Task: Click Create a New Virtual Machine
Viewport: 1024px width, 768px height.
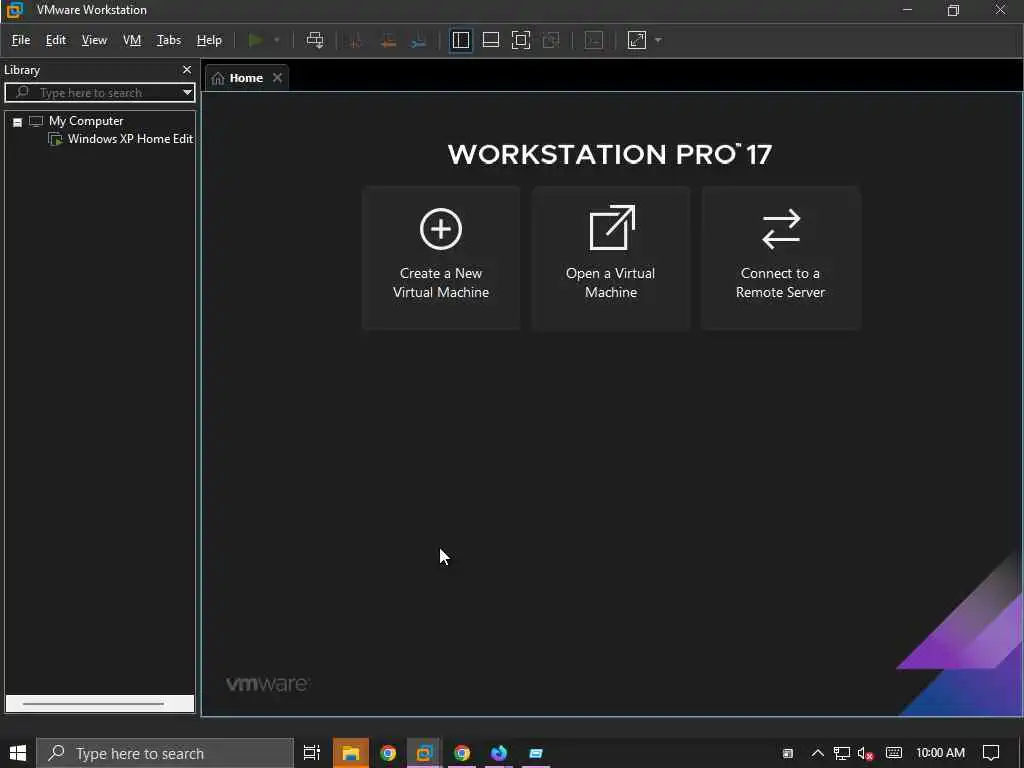Action: point(441,258)
